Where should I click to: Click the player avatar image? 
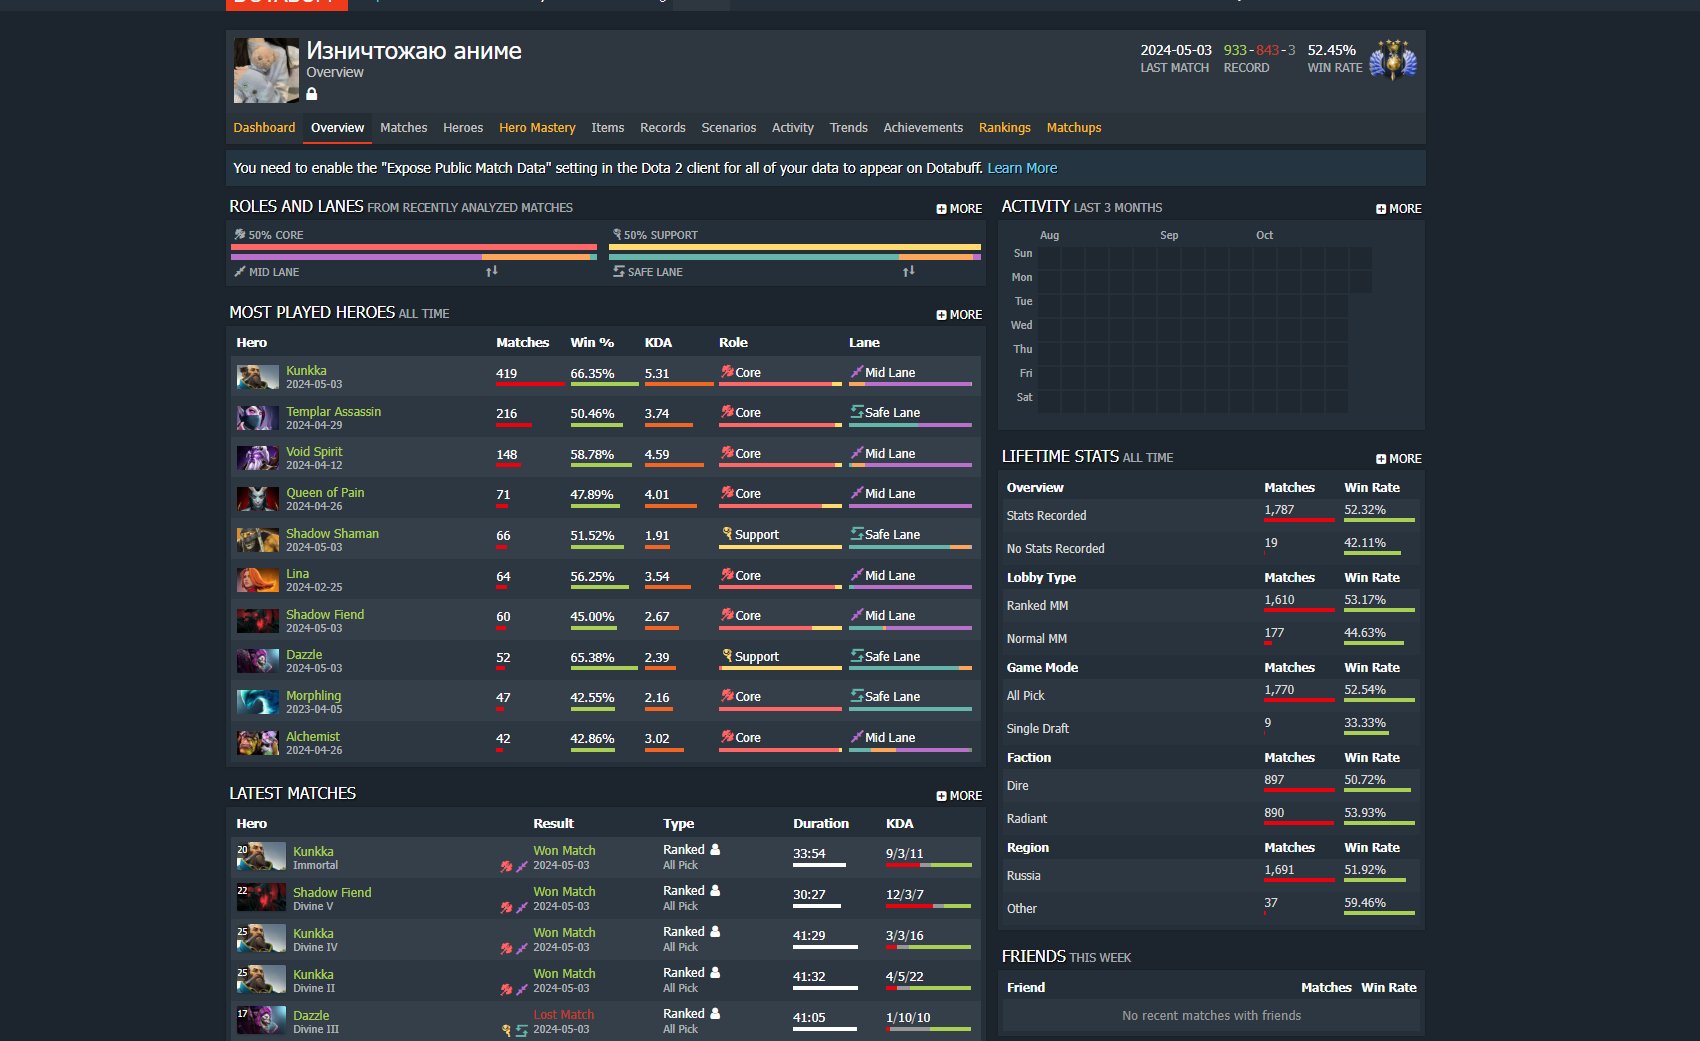click(x=266, y=70)
